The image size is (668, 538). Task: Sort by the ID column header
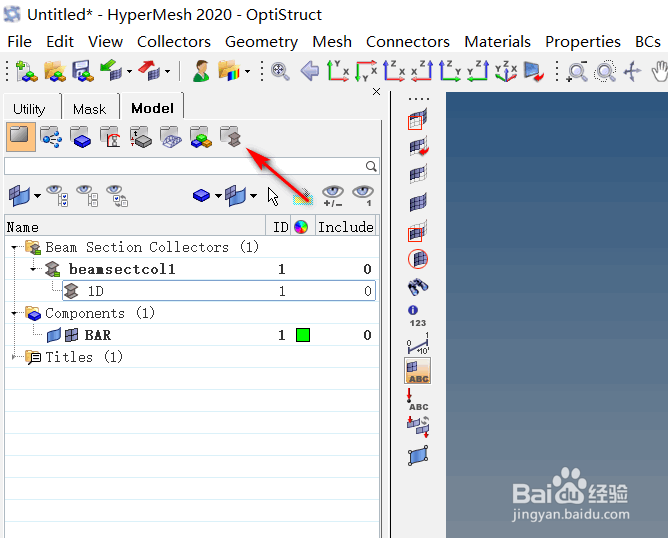click(x=280, y=227)
